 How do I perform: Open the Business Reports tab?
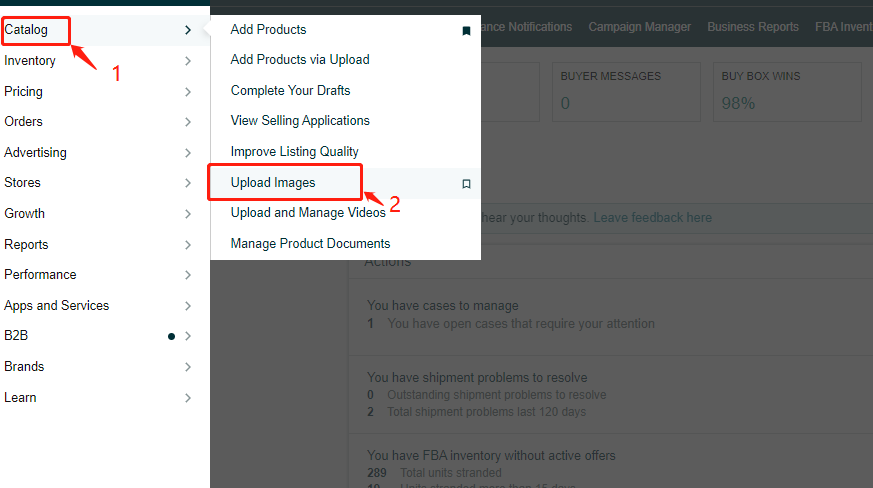tap(753, 27)
